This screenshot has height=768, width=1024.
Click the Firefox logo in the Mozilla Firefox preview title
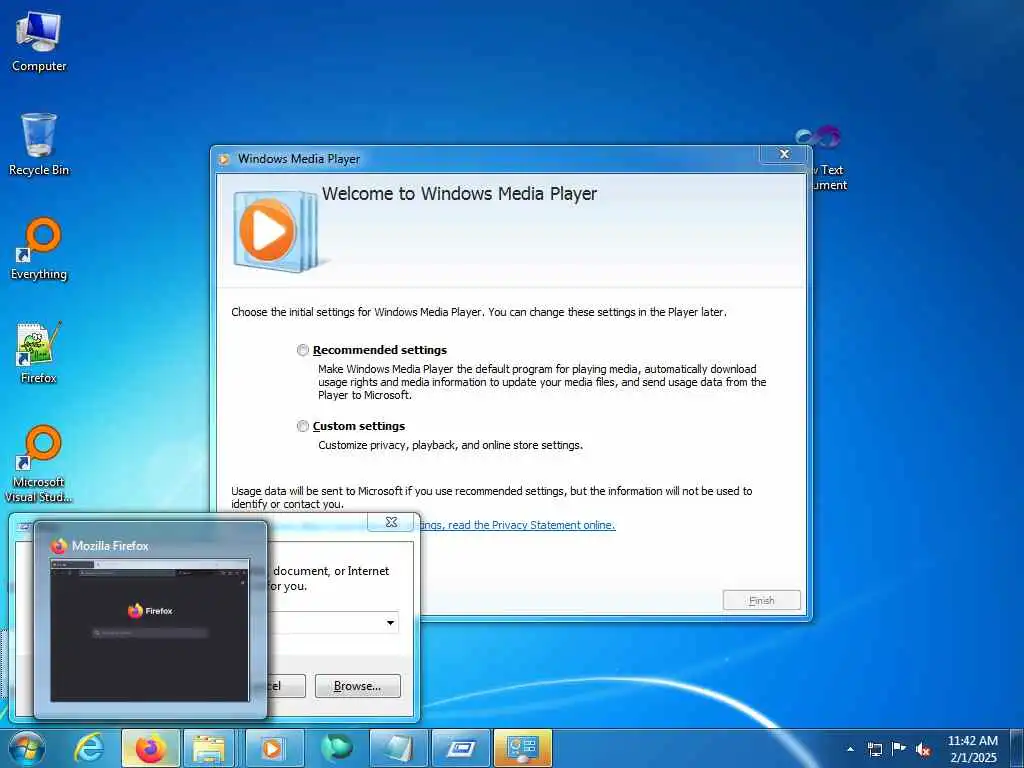(x=59, y=546)
